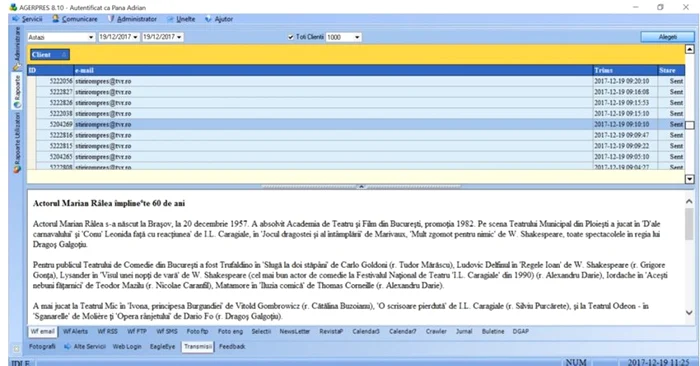Switch to the Buletine tab

[x=493, y=332]
